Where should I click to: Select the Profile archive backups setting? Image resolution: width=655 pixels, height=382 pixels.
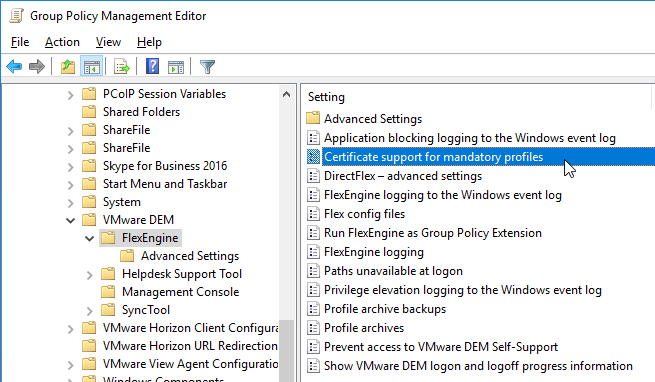(x=385, y=309)
